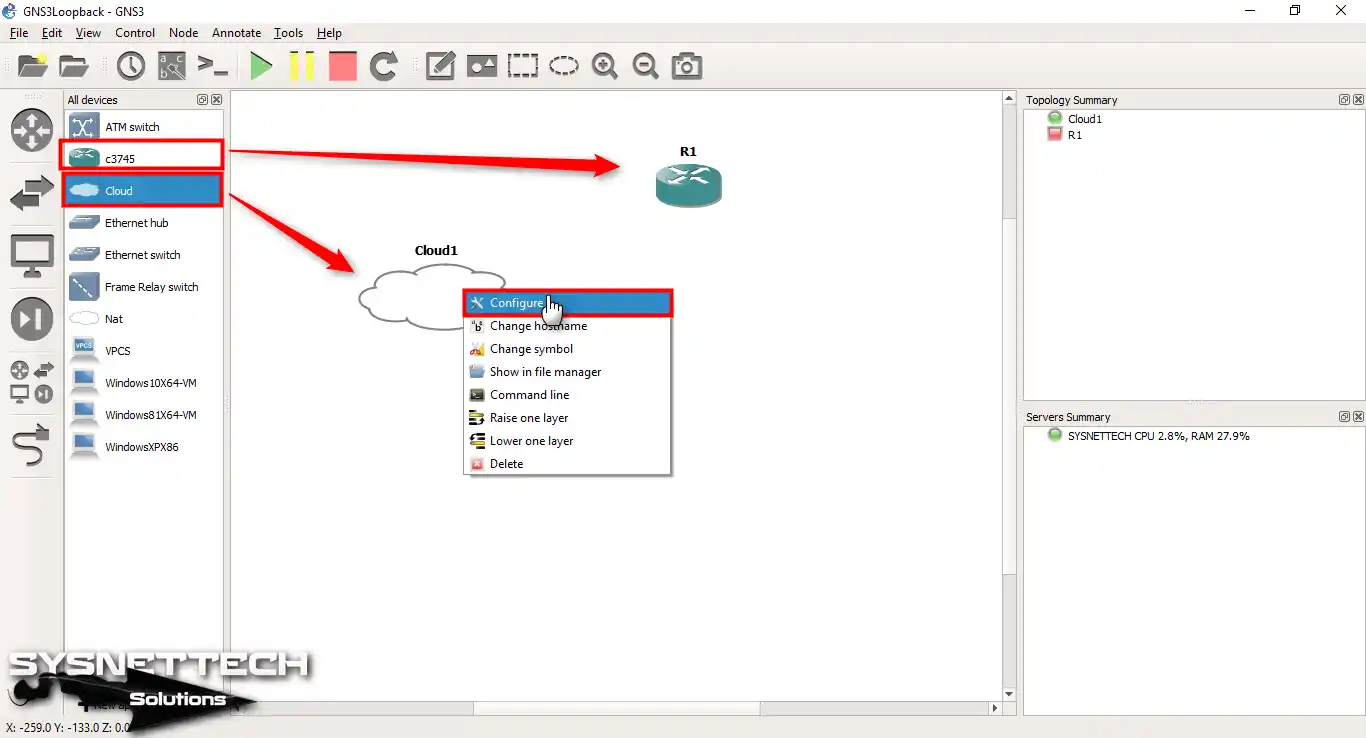Image resolution: width=1366 pixels, height=738 pixels.
Task: Open console to all devices icon
Action: click(212, 66)
